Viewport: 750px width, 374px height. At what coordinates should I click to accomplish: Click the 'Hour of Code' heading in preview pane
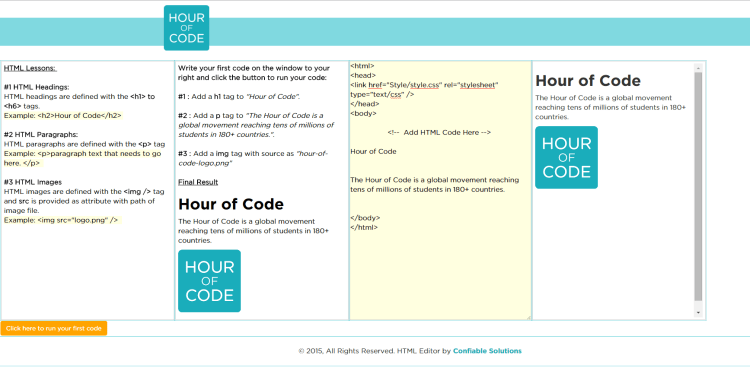tap(588, 81)
